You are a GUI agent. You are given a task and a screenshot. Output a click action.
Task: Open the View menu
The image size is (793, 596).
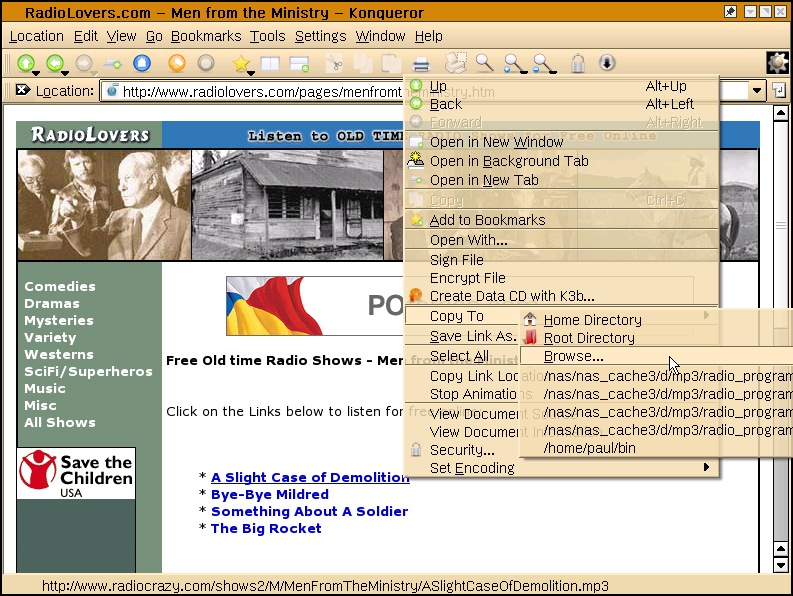click(121, 36)
